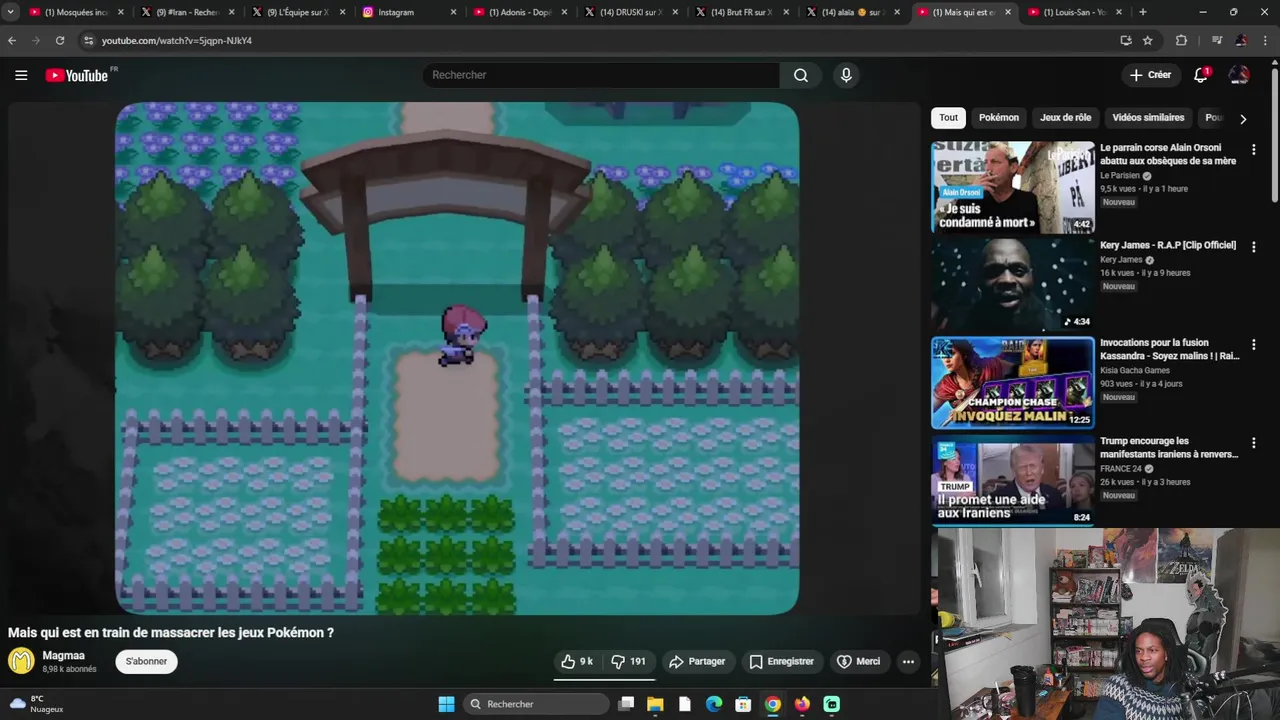Viewport: 1280px width, 720px height.
Task: Open the Chrome extensions puzzle icon
Action: [x=1181, y=40]
